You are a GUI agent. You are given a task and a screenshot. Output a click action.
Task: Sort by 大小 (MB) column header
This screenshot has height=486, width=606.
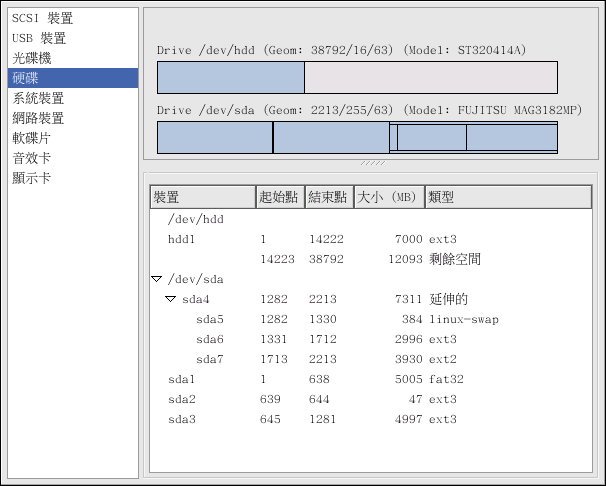point(389,197)
